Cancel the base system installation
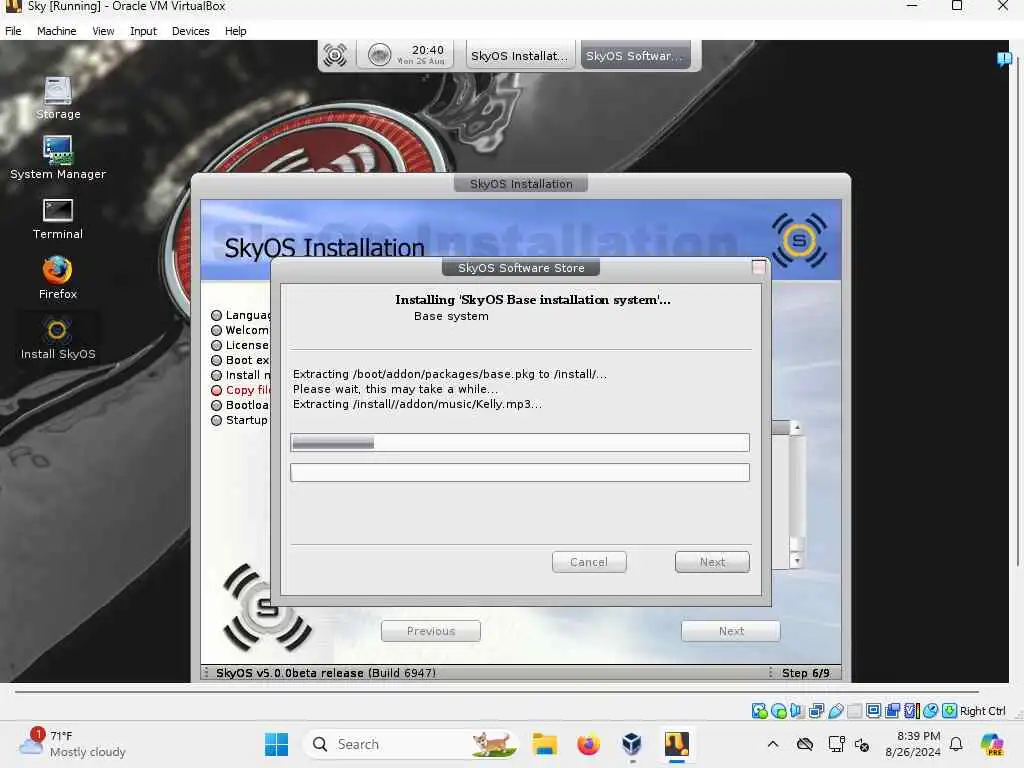The height and width of the screenshot is (768, 1024). coord(588,562)
